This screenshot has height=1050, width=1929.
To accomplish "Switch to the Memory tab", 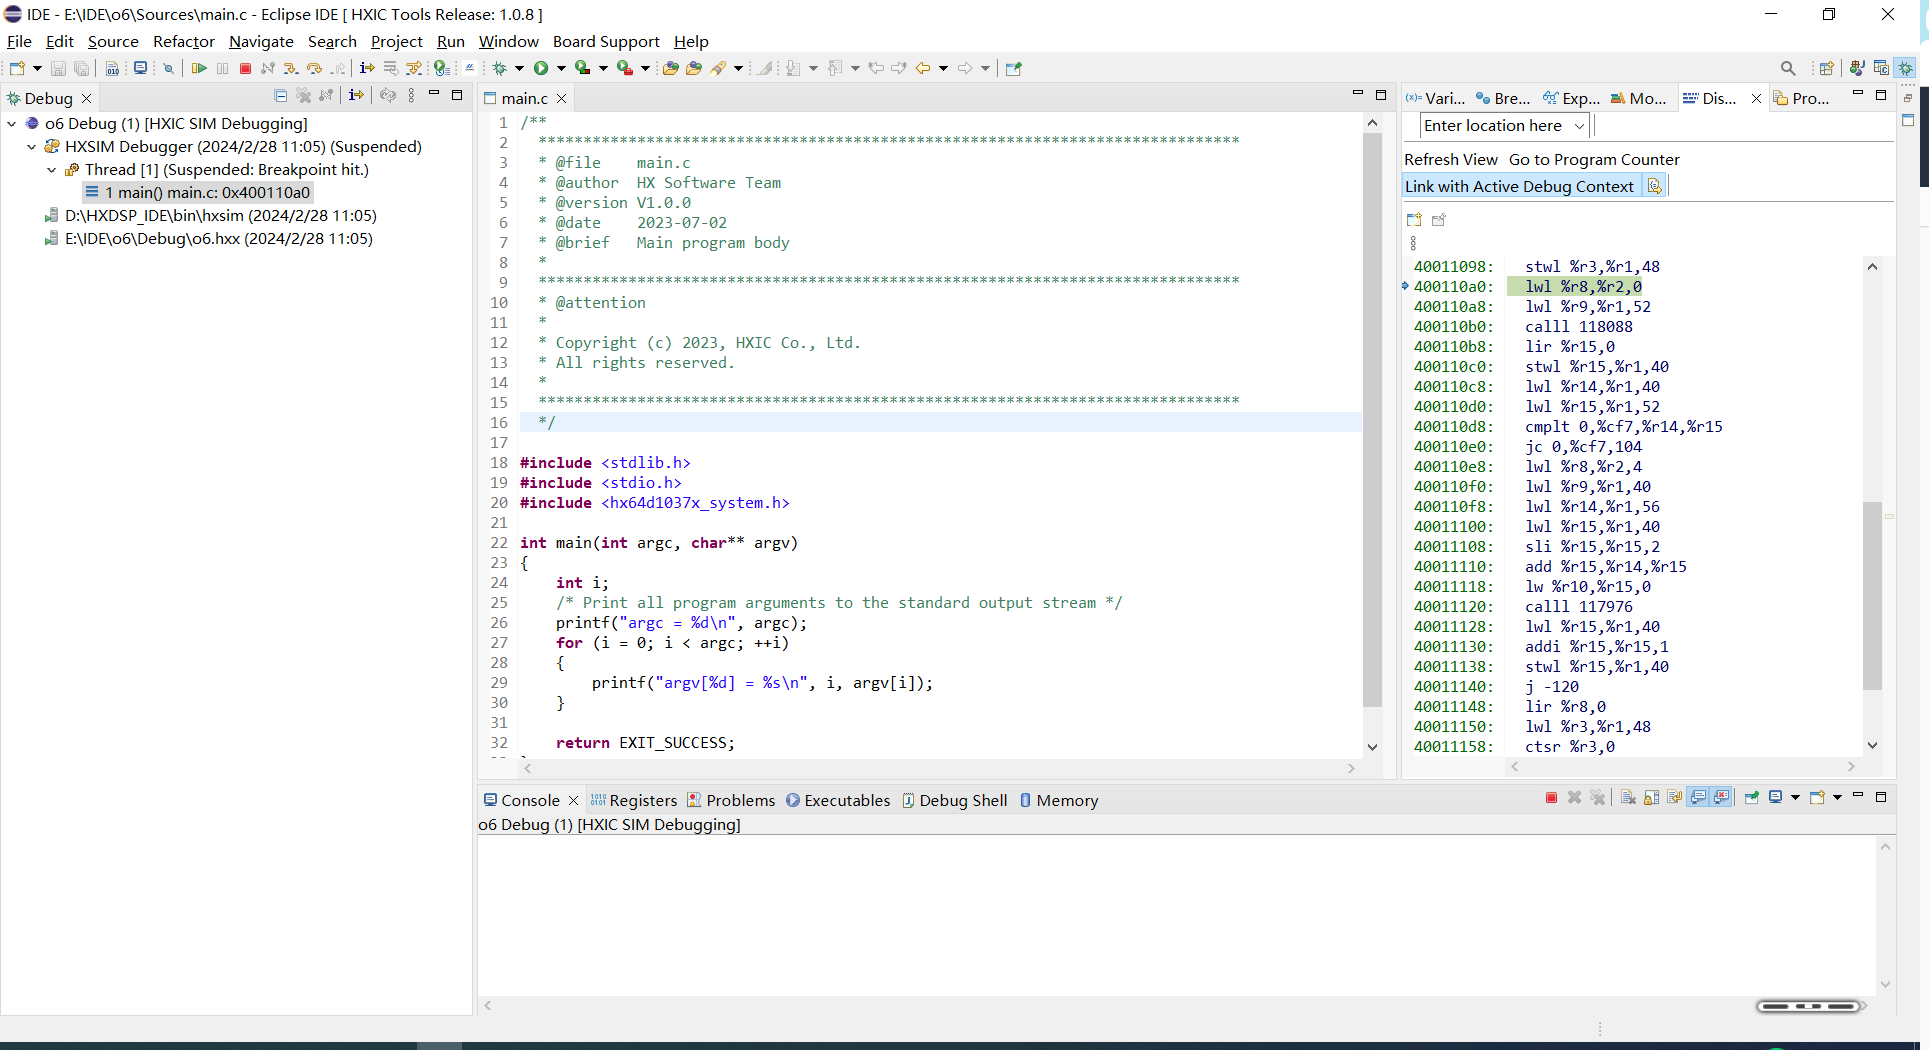I will pyautogui.click(x=1059, y=800).
